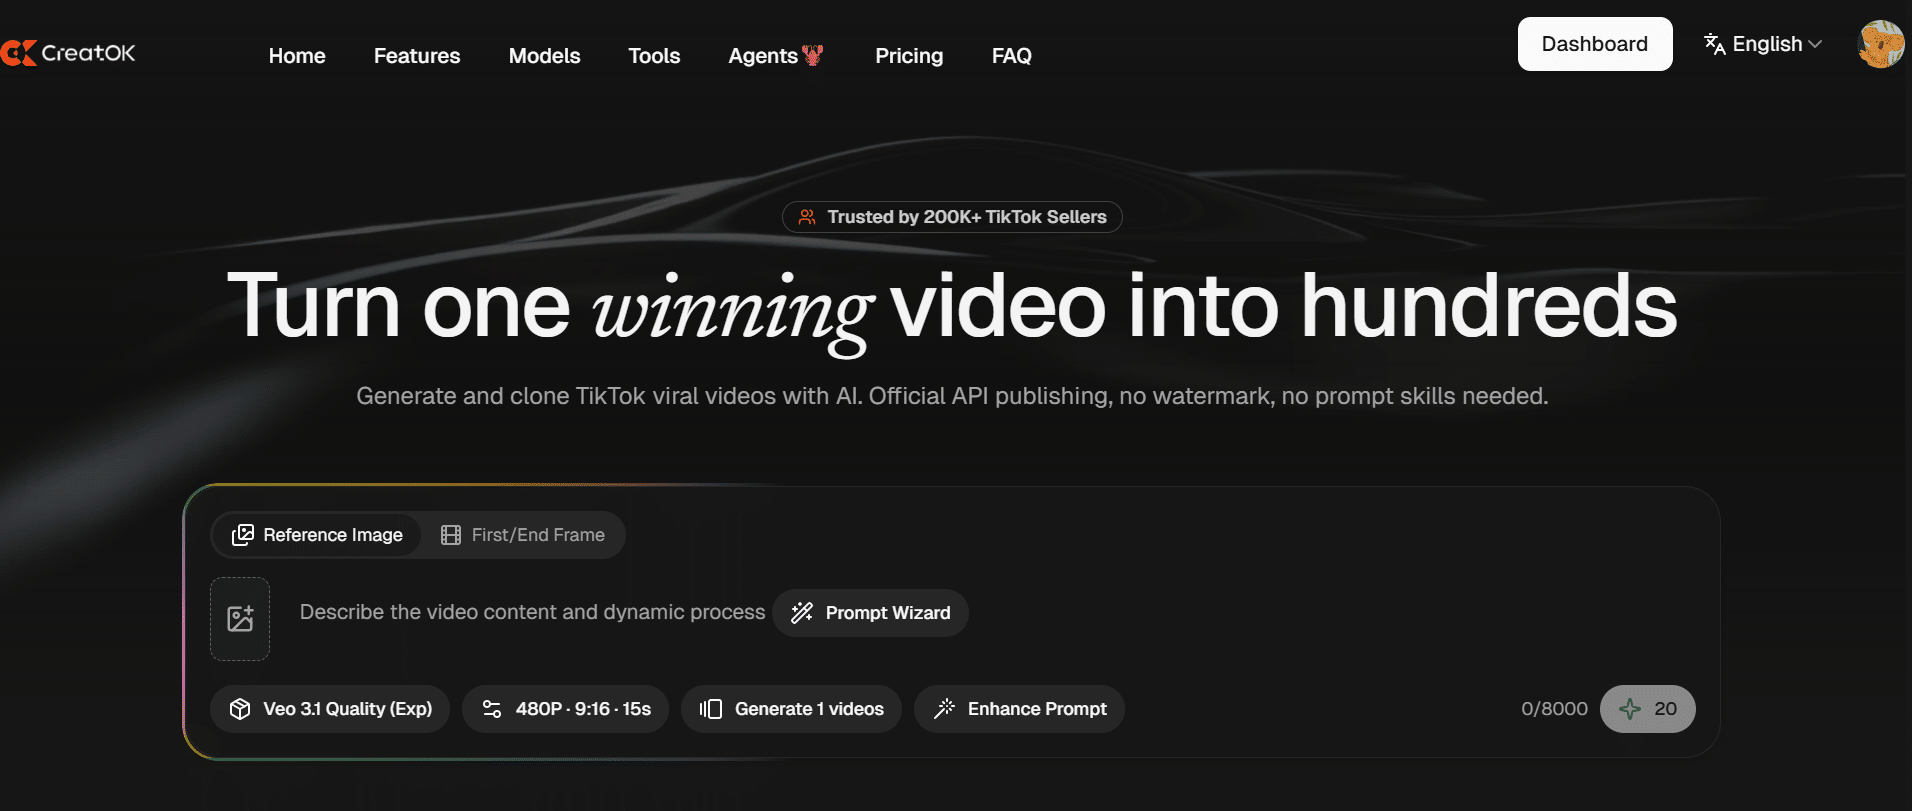Viewport: 1912px width, 811px height.
Task: Click the lobster icon next to Agents
Action: (x=813, y=56)
